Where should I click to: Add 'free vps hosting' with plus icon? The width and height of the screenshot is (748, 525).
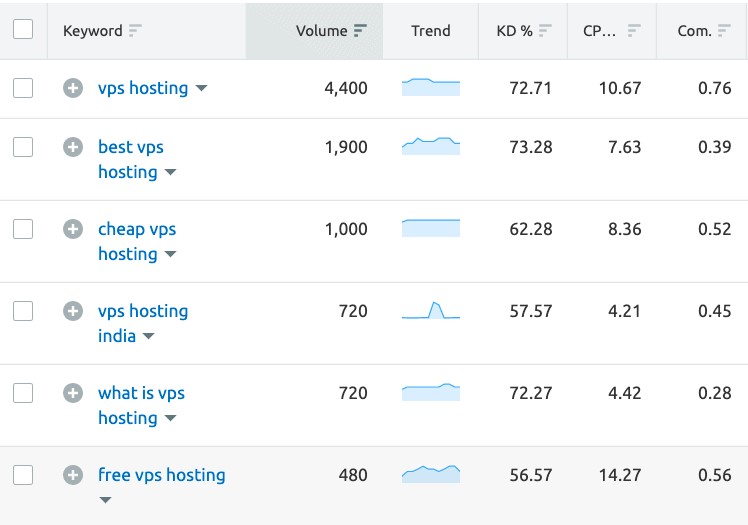[x=73, y=475]
